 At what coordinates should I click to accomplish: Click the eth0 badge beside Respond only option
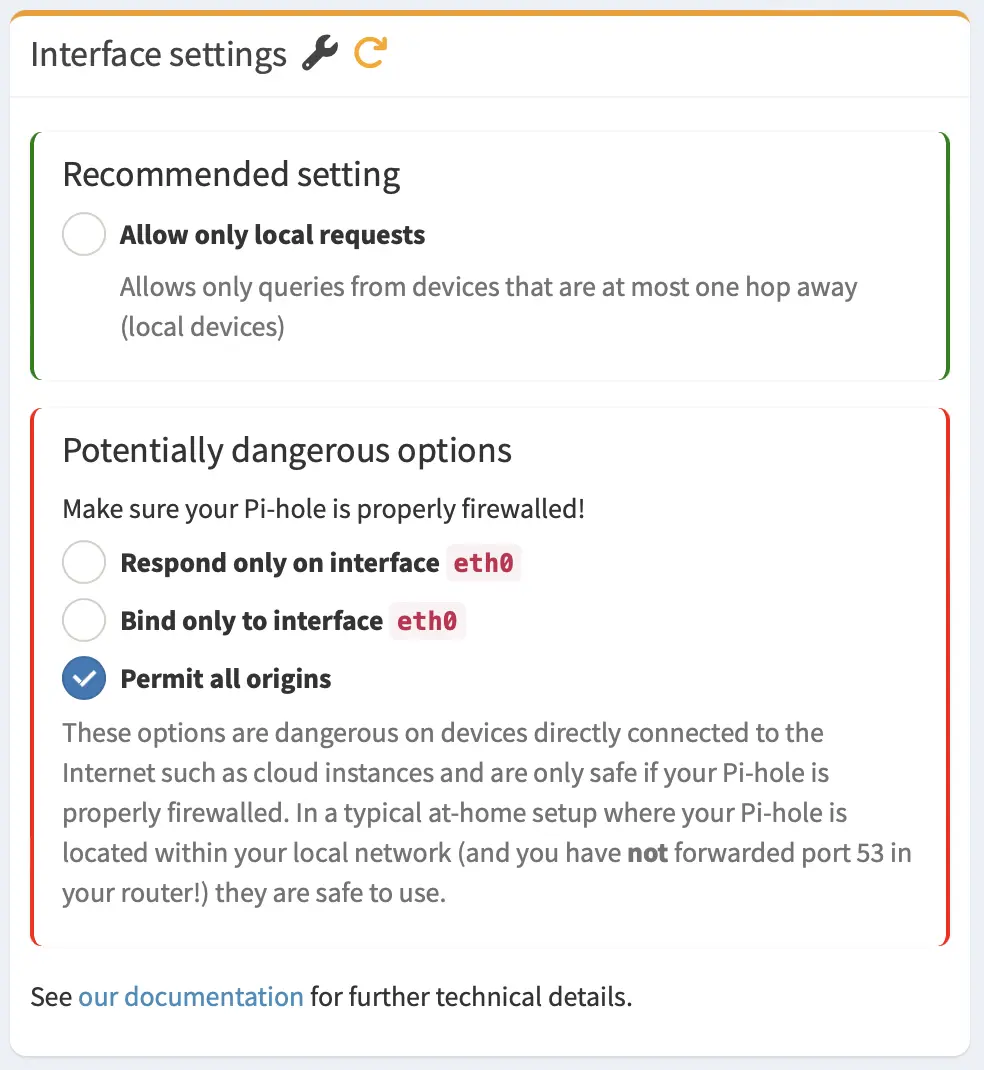(x=483, y=562)
